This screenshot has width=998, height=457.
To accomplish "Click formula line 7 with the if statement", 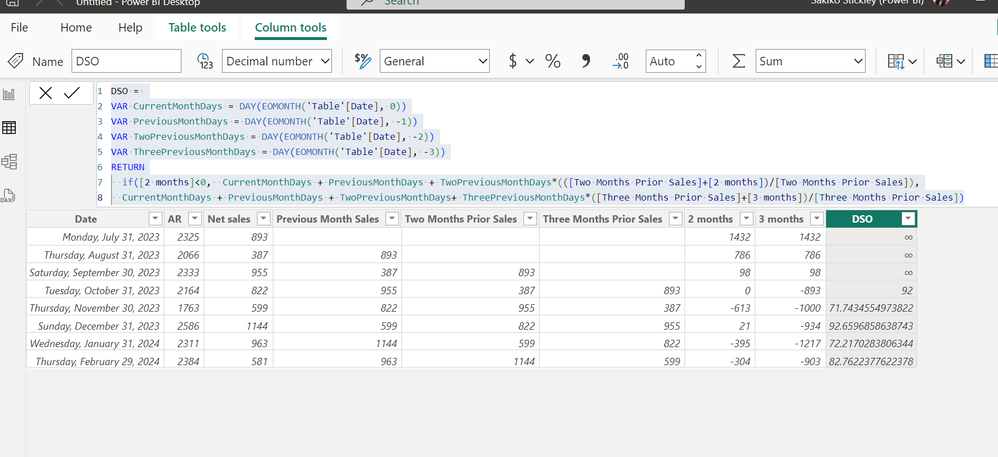I will point(521,182).
